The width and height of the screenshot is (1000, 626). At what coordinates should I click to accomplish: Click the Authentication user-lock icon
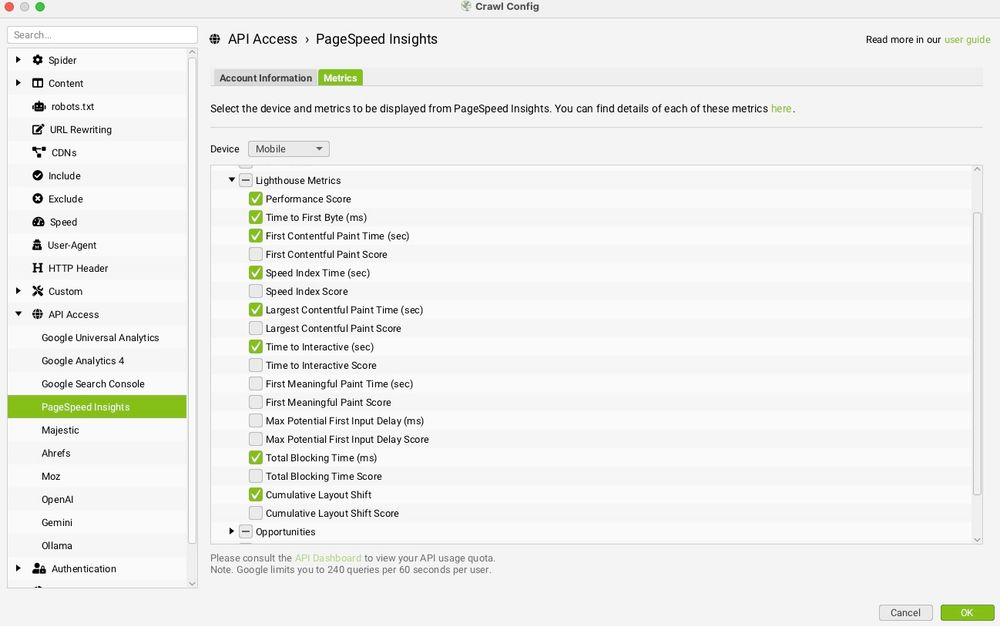(x=39, y=569)
